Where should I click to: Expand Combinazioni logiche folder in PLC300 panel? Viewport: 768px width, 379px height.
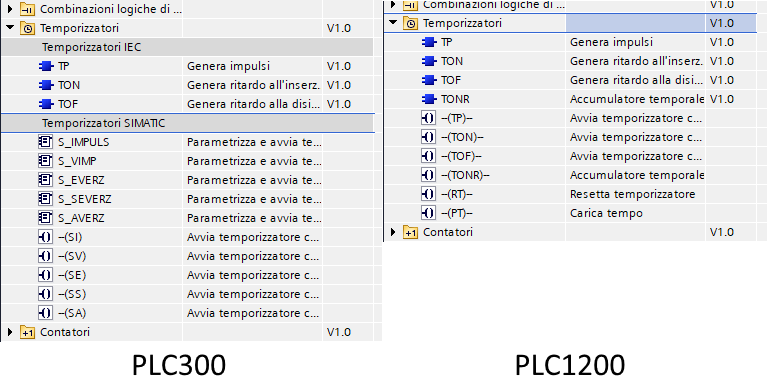tap(10, 9)
